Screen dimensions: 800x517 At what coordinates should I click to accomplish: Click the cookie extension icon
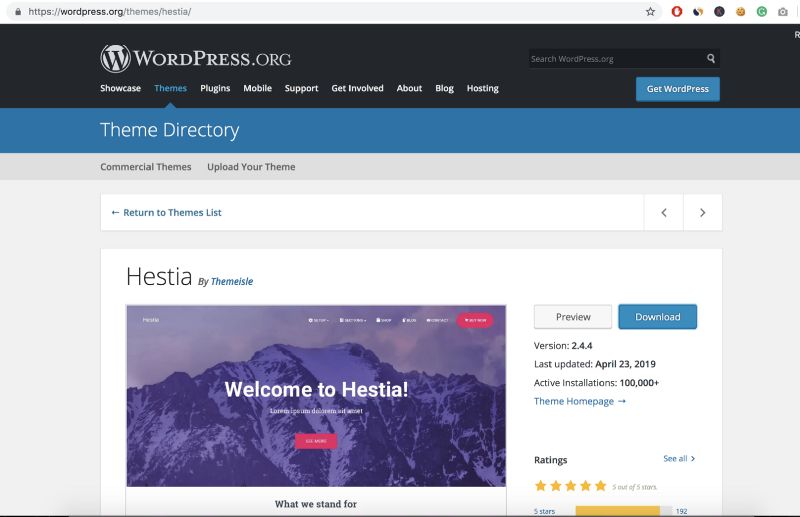(740, 11)
